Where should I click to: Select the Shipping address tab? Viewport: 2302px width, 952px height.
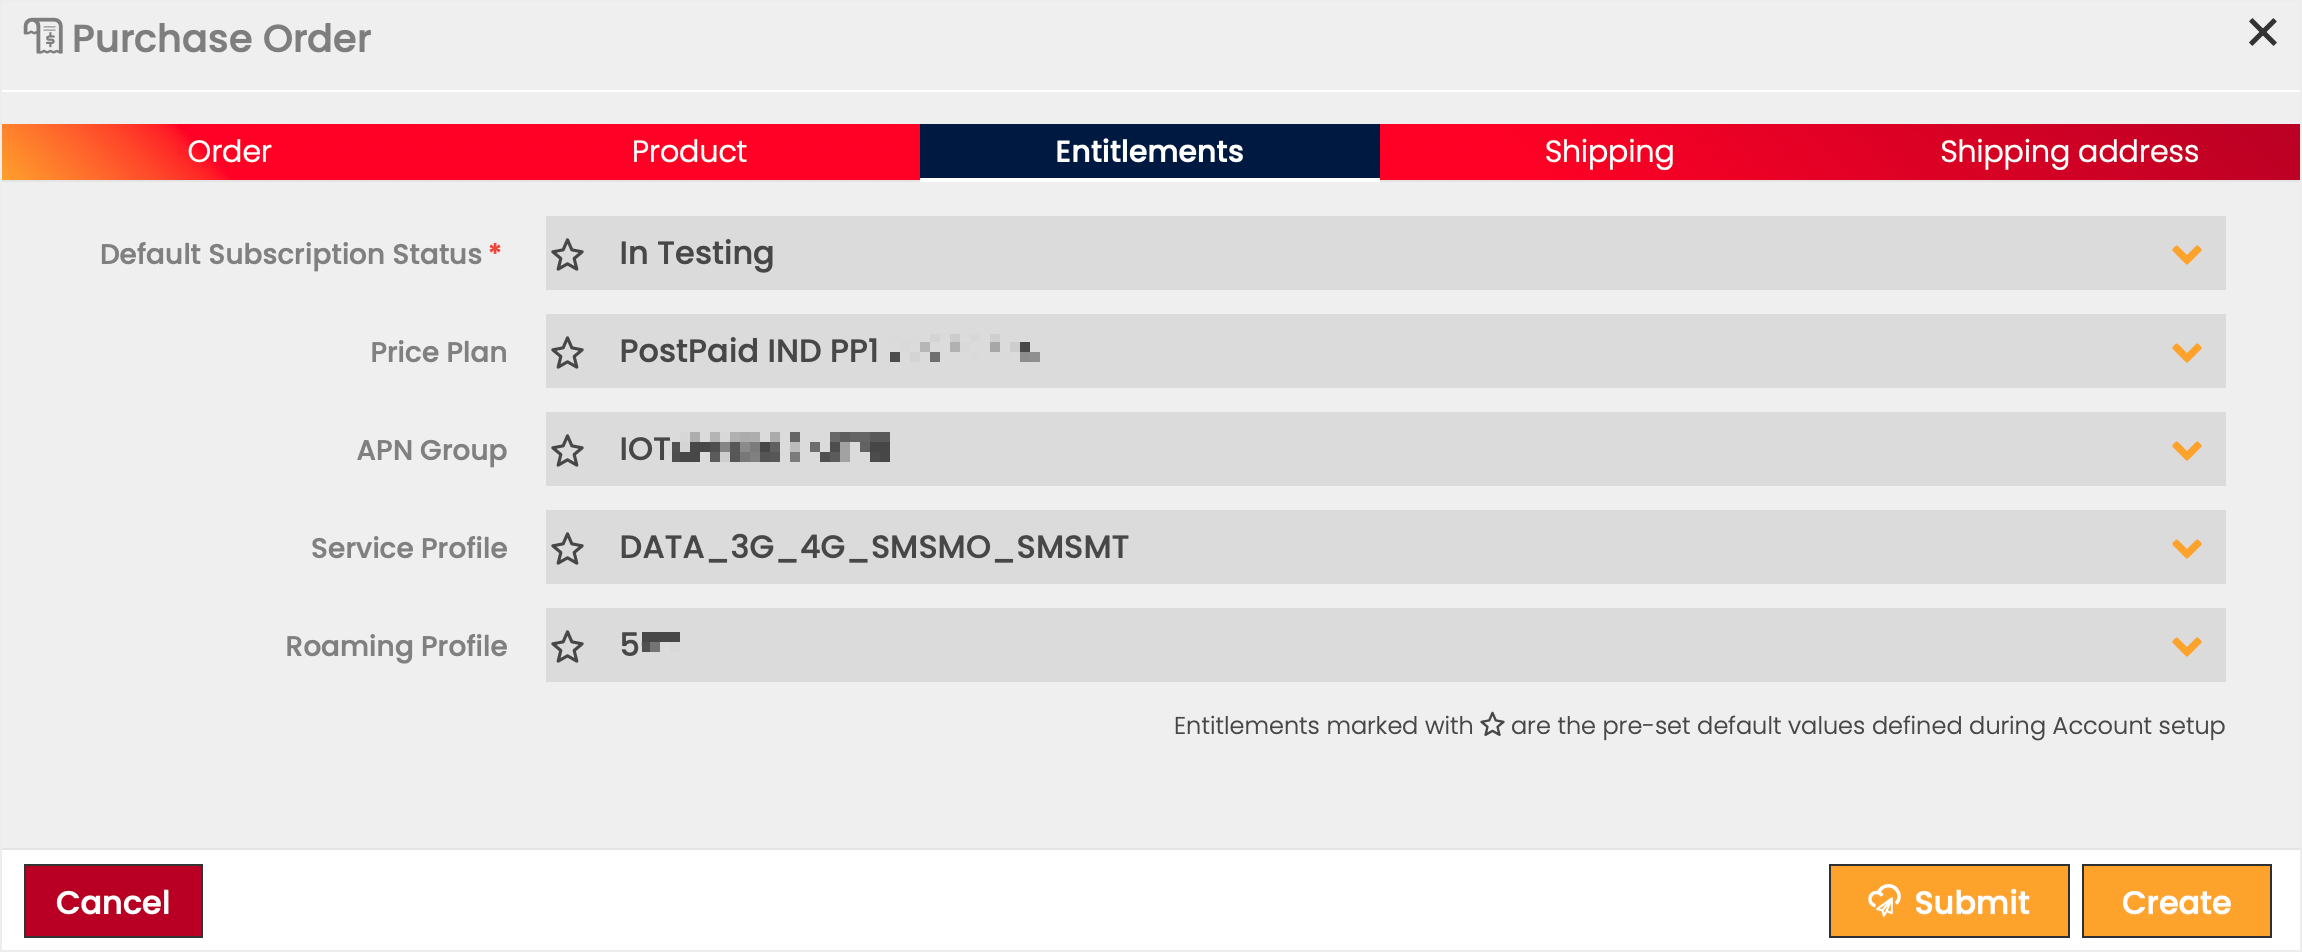(2069, 152)
